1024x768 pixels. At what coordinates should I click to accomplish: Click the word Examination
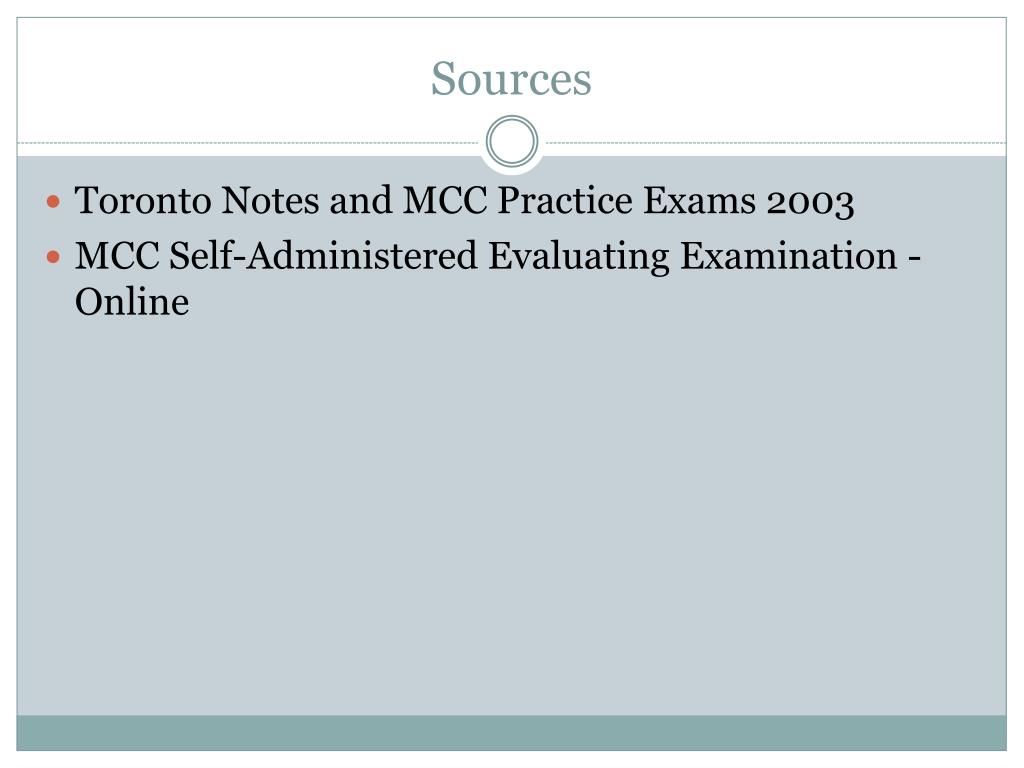[x=789, y=257]
